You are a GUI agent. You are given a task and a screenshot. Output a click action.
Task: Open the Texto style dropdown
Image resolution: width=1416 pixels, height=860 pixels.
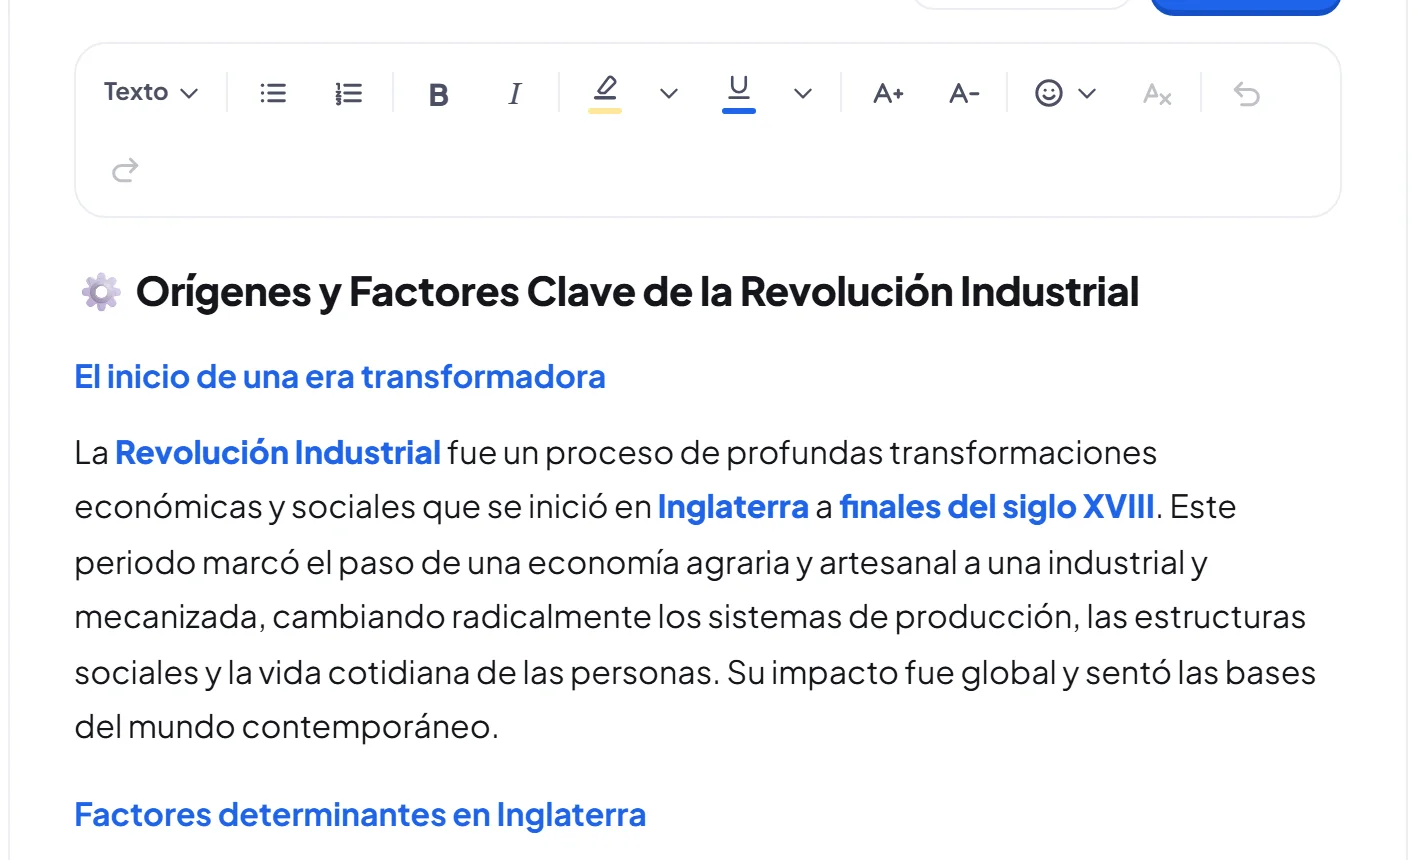point(151,93)
